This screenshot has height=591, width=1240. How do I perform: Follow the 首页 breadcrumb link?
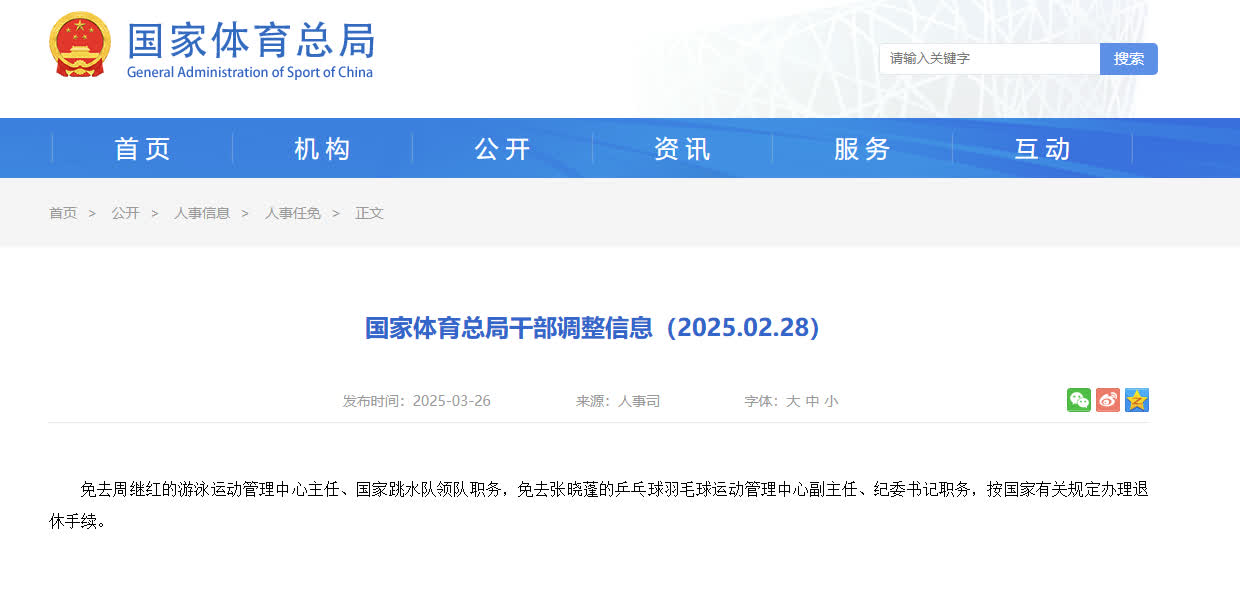[63, 213]
